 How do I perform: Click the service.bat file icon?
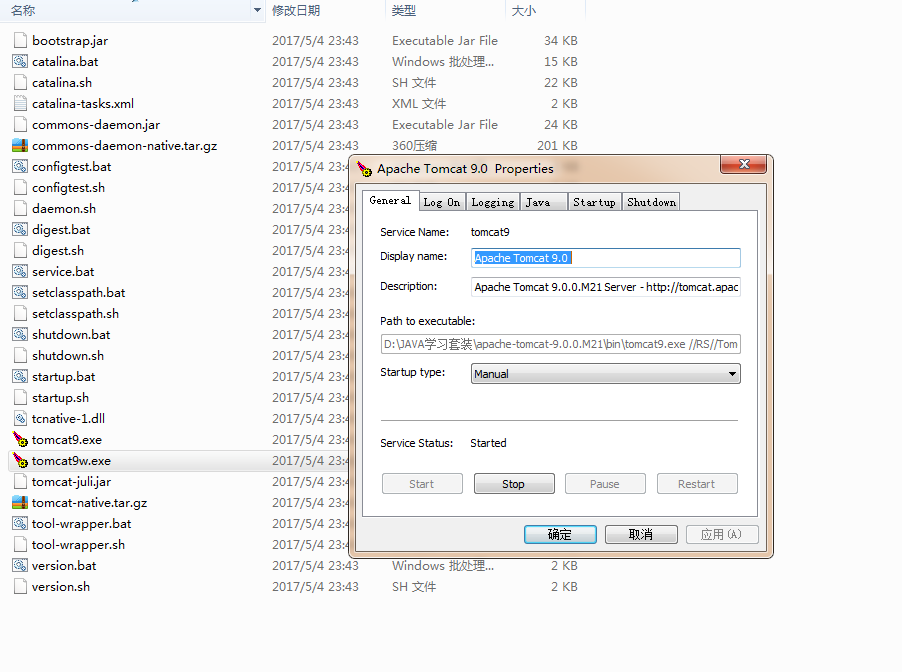20,272
